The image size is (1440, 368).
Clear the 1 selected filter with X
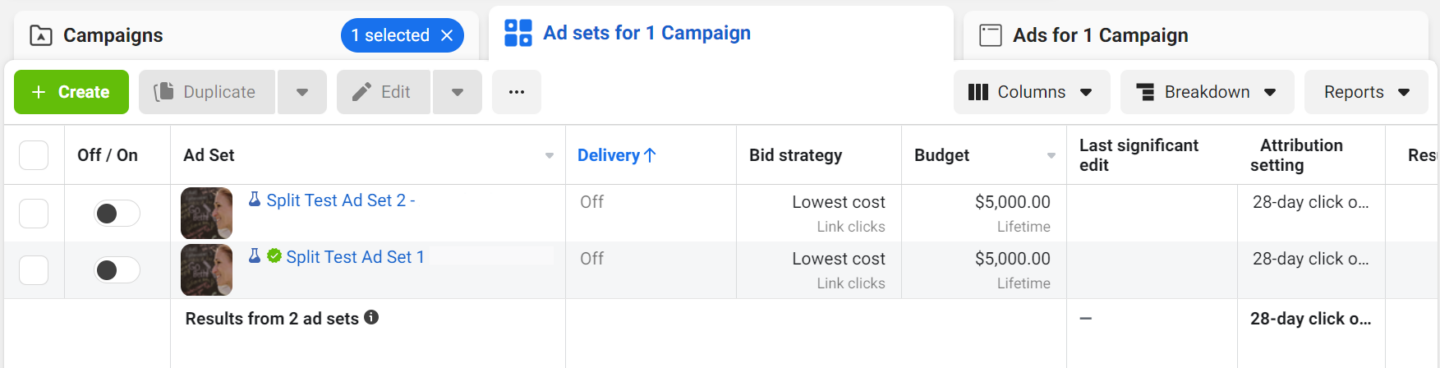point(446,36)
